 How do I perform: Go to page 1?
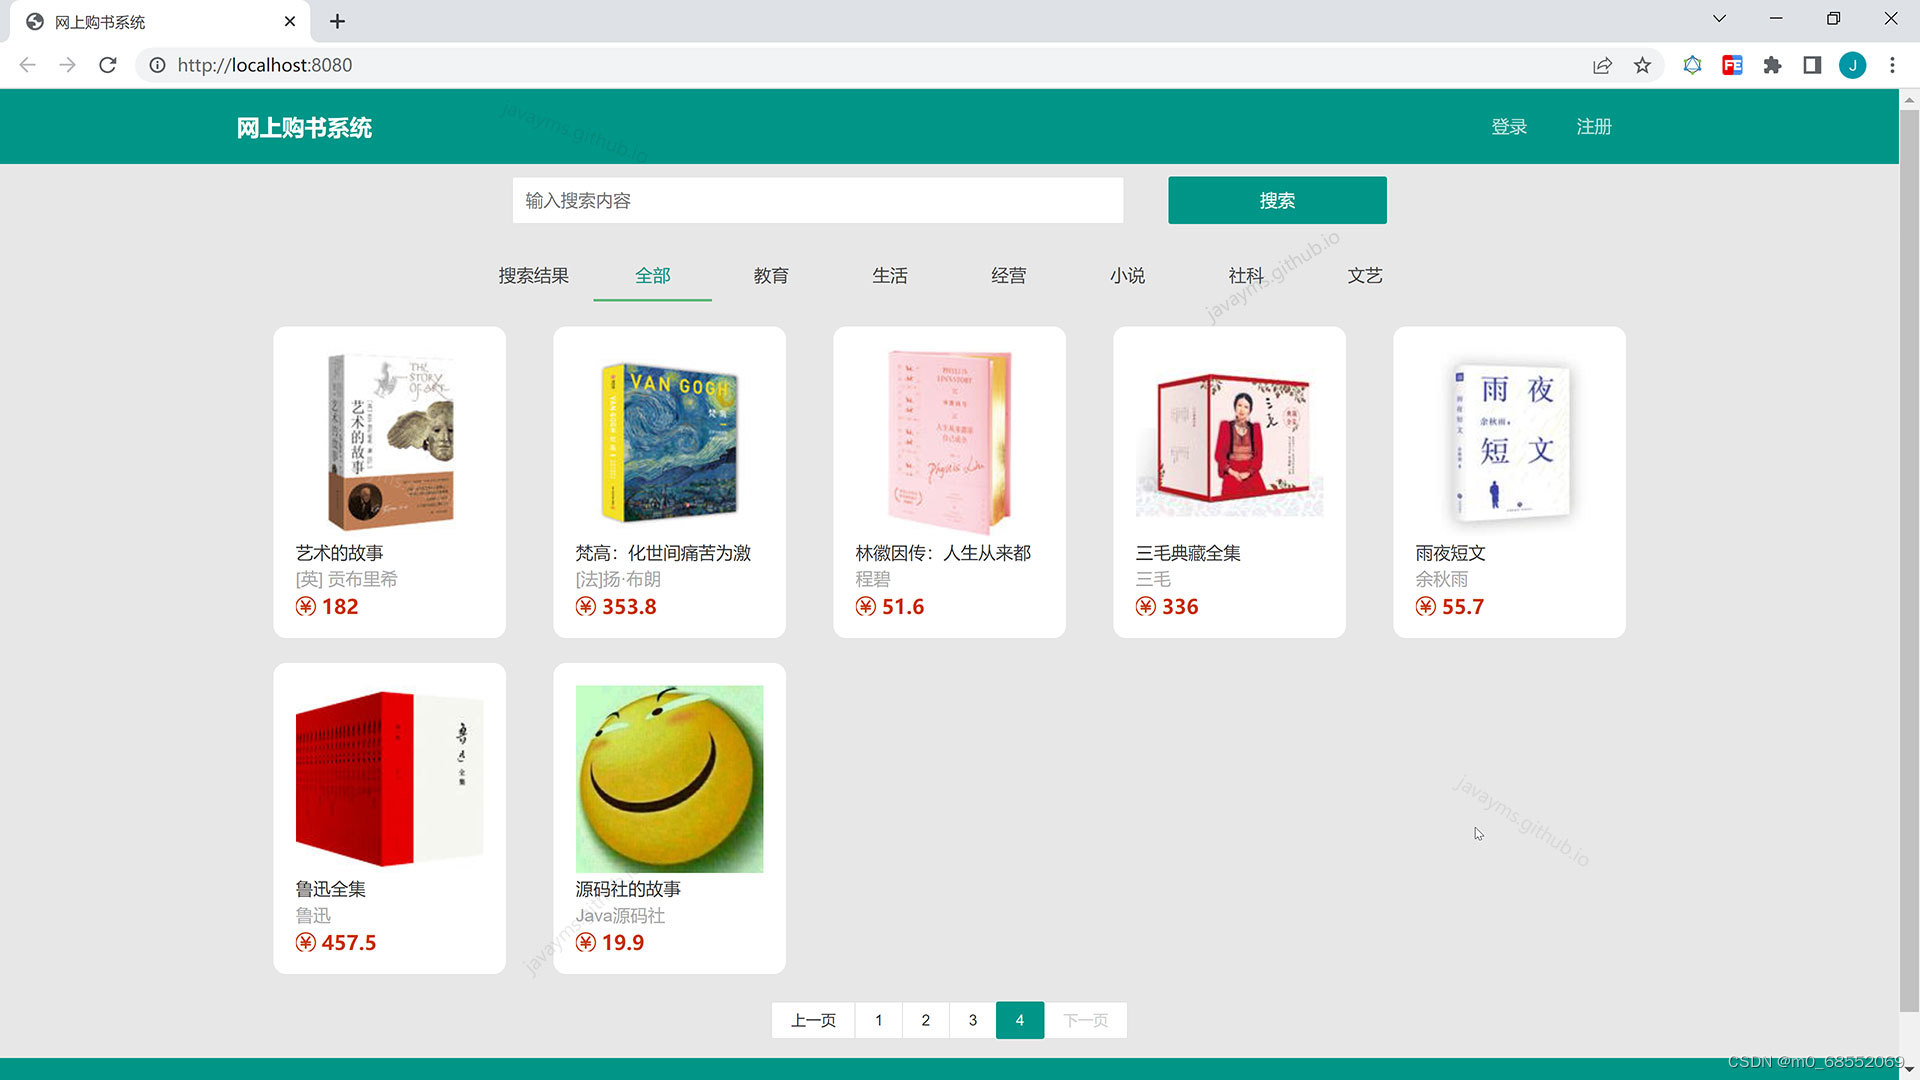coord(879,1020)
